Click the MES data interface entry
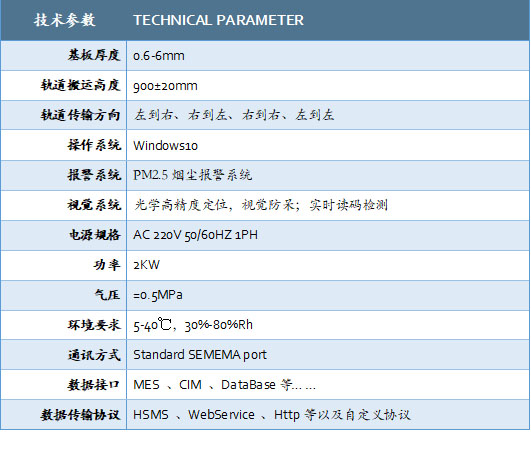 146,385
